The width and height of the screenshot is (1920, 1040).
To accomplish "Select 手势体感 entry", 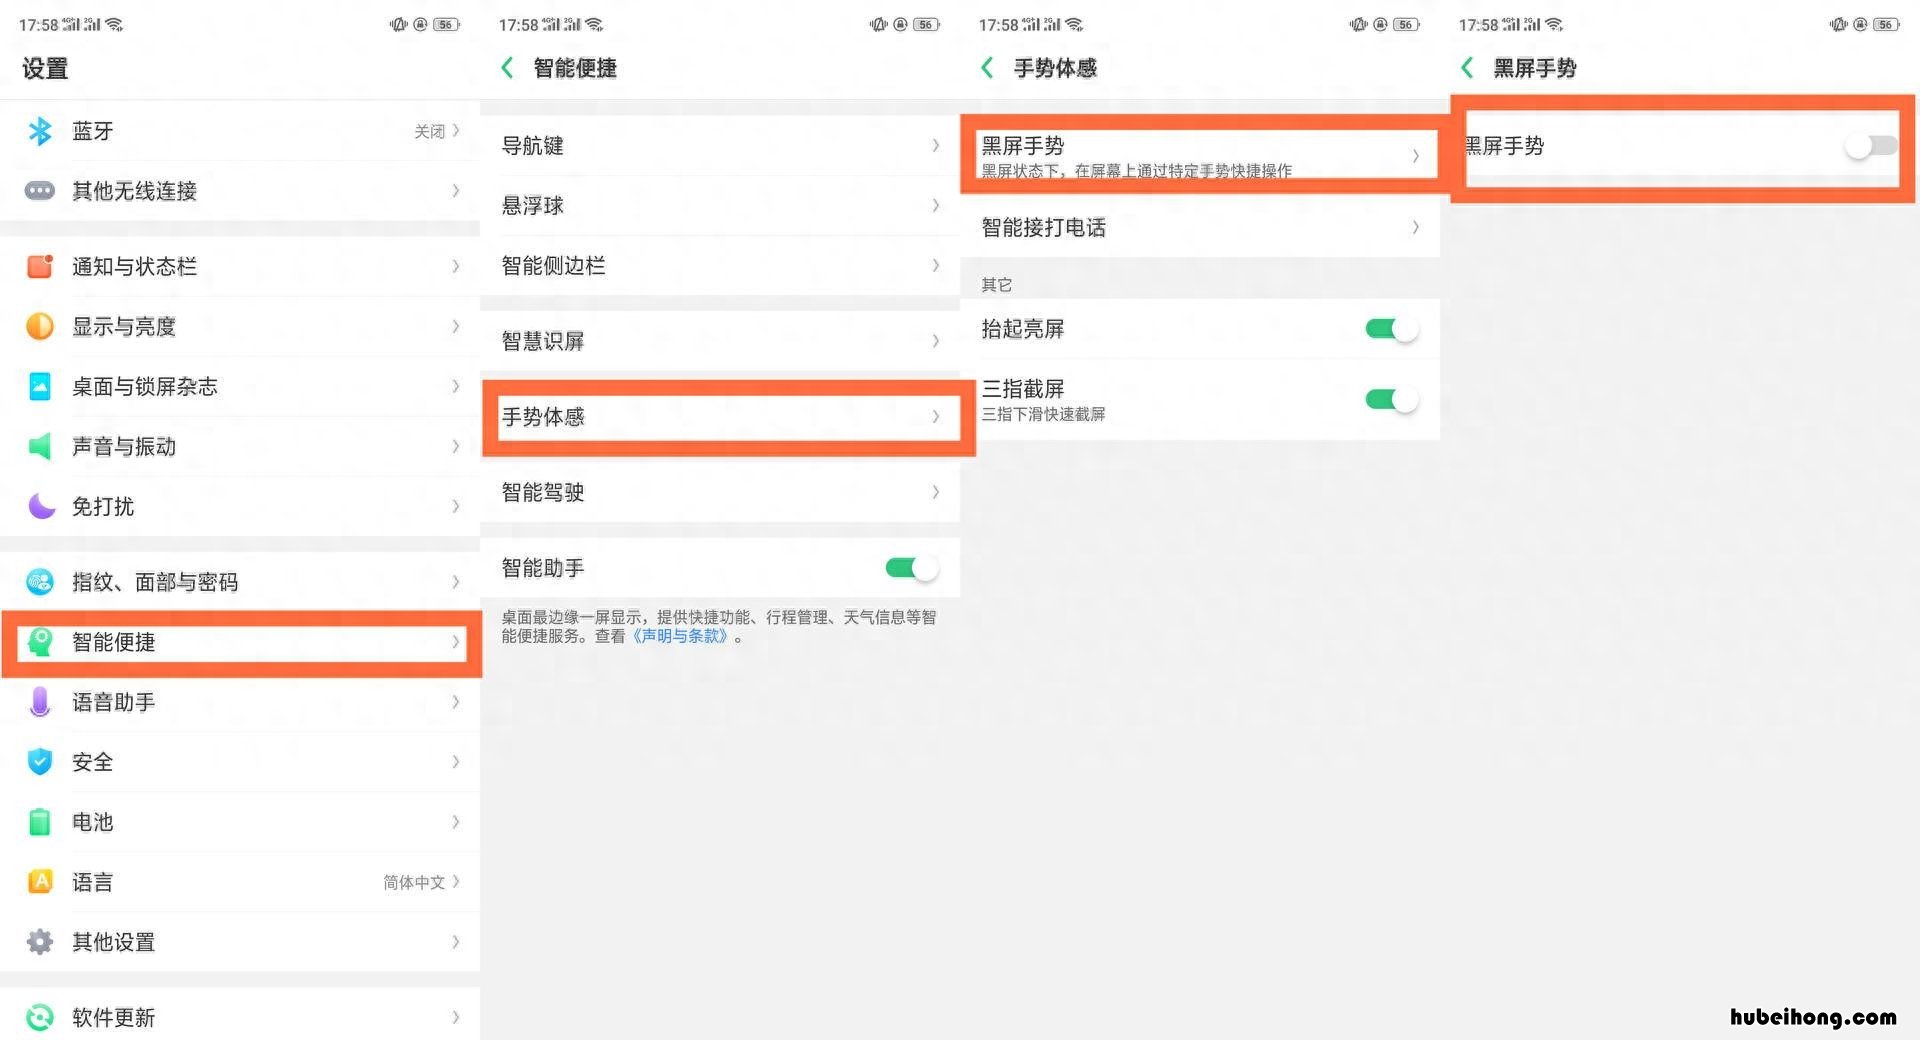I will (720, 417).
